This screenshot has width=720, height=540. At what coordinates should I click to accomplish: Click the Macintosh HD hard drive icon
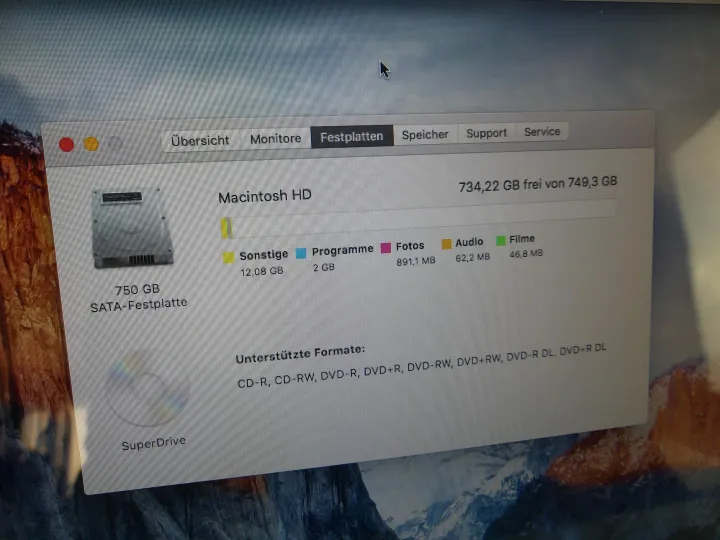(125, 229)
